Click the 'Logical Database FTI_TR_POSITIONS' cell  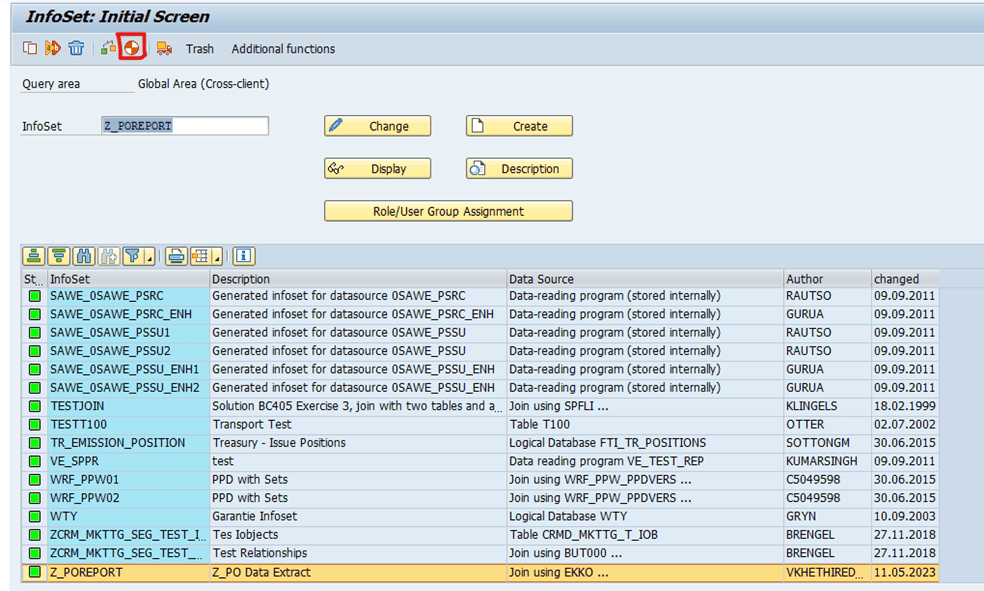coord(645,443)
